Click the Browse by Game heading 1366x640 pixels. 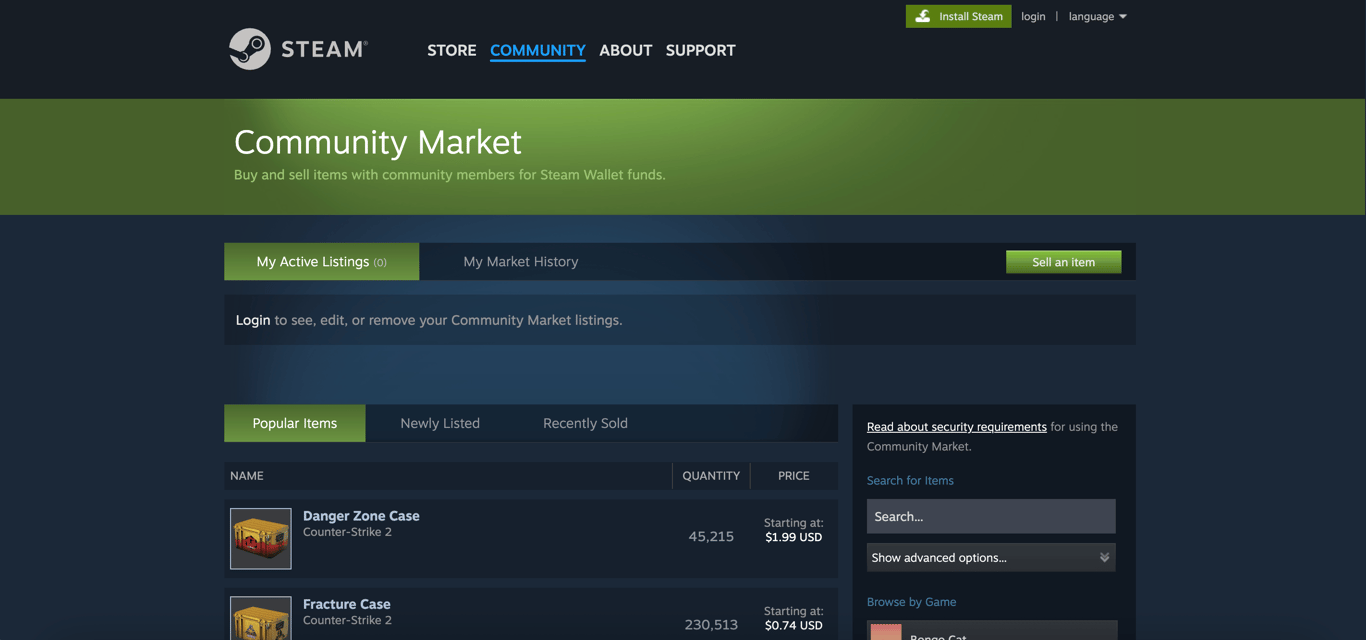(x=911, y=602)
